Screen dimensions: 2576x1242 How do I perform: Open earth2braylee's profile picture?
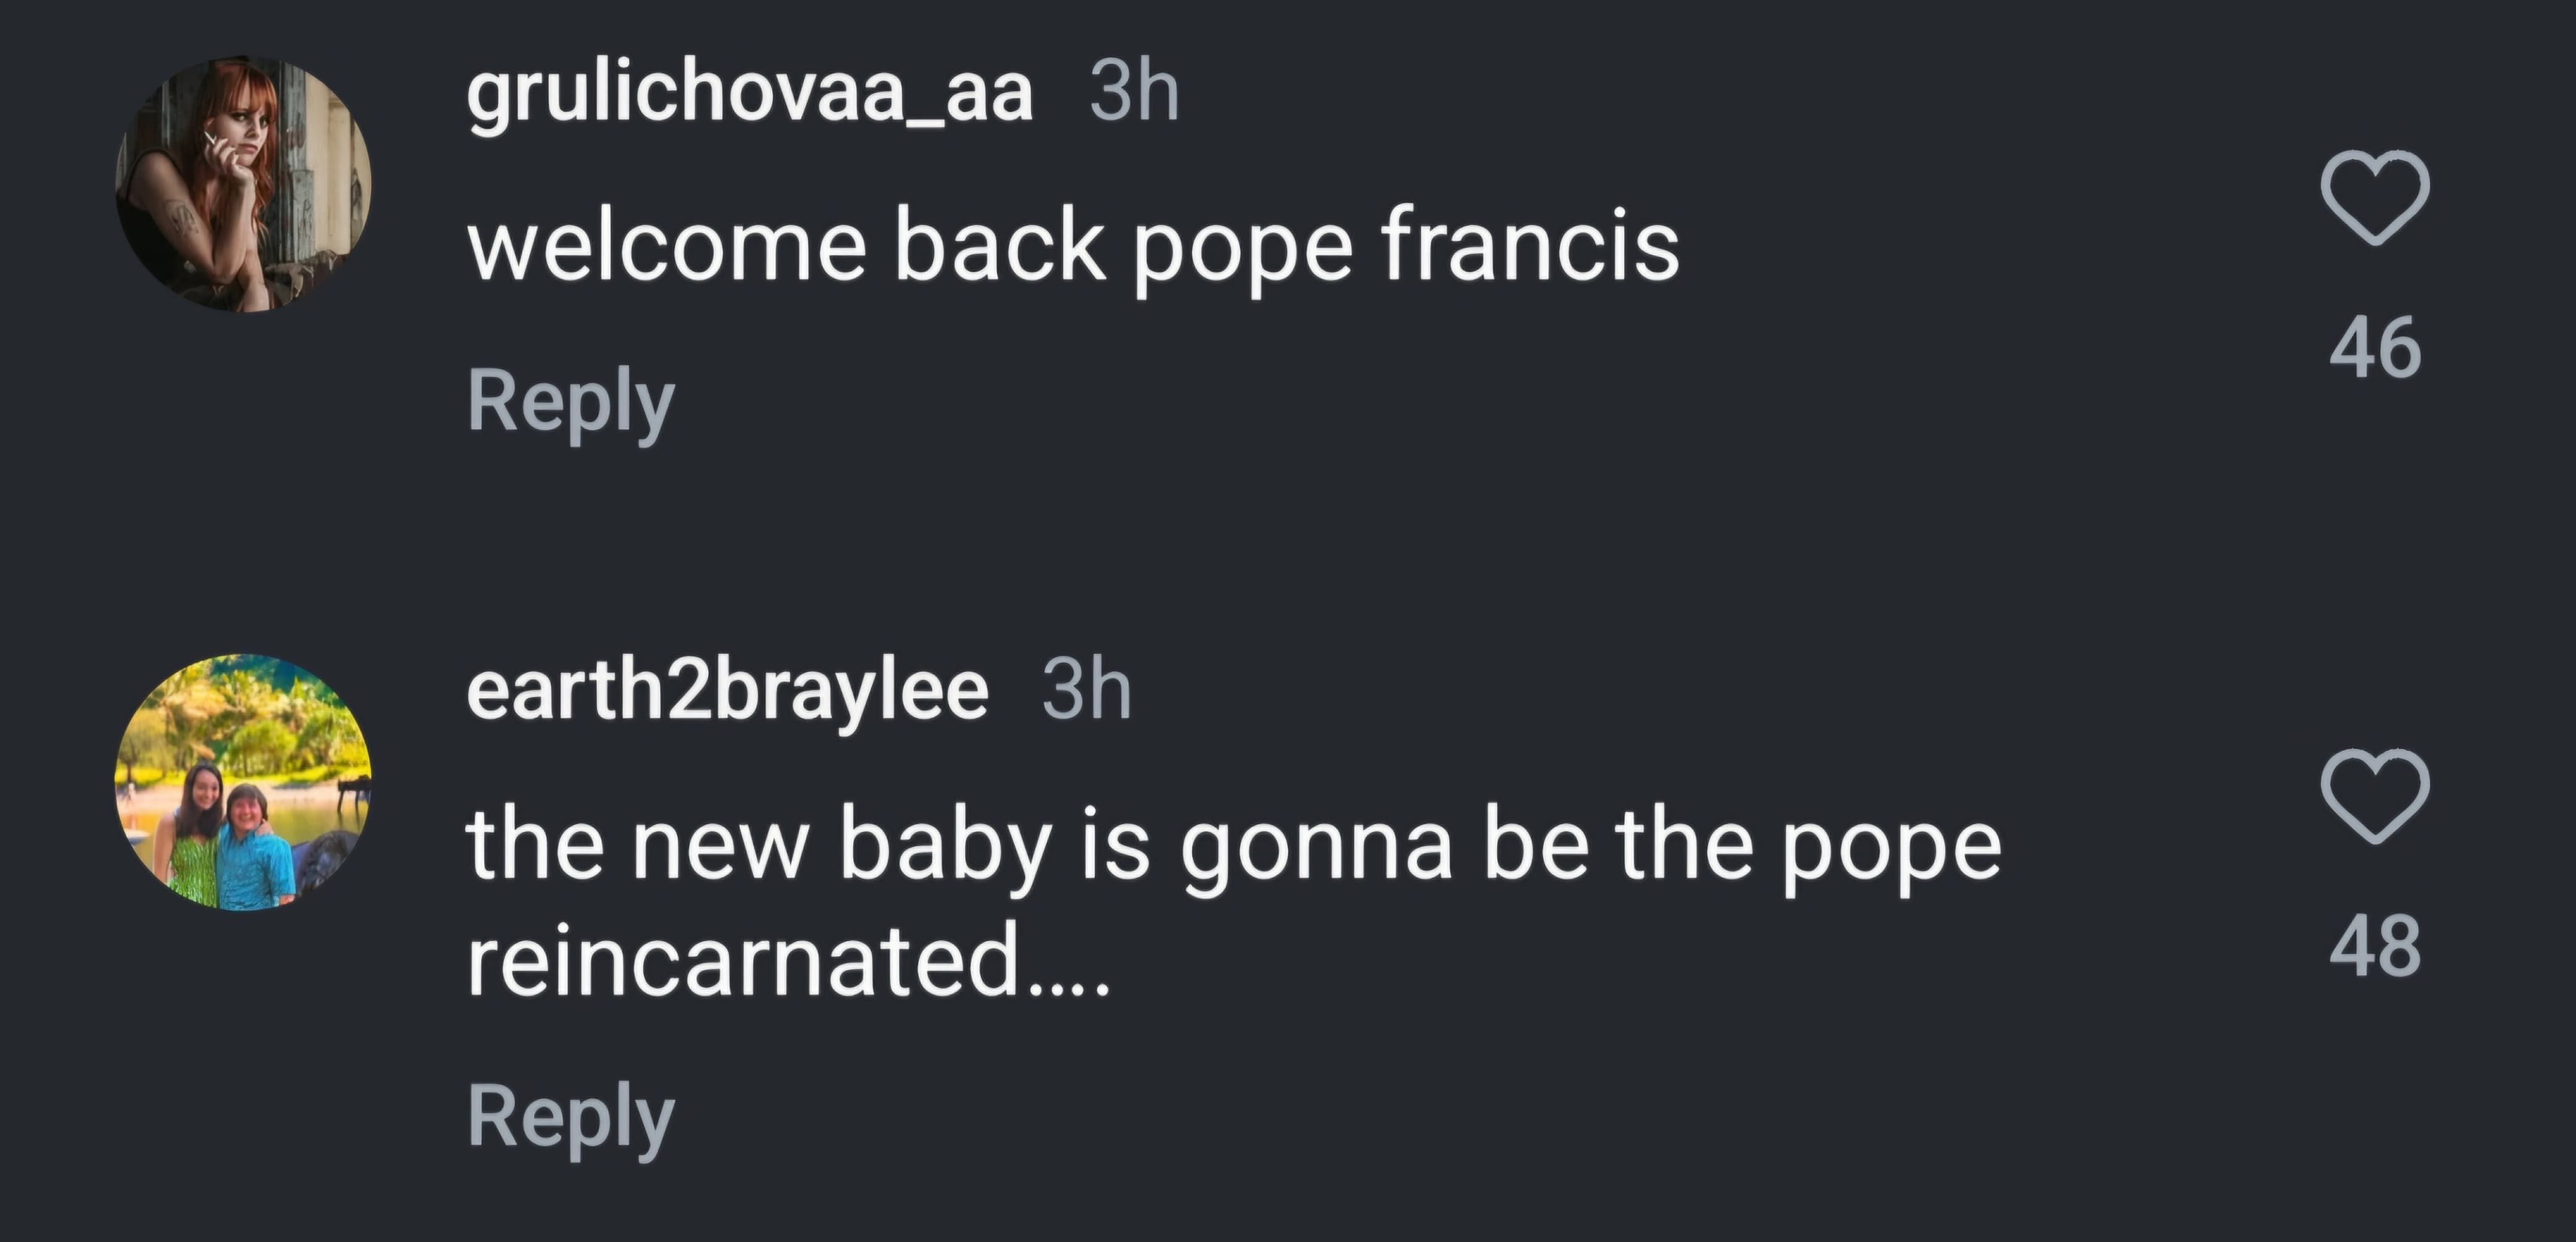point(243,782)
